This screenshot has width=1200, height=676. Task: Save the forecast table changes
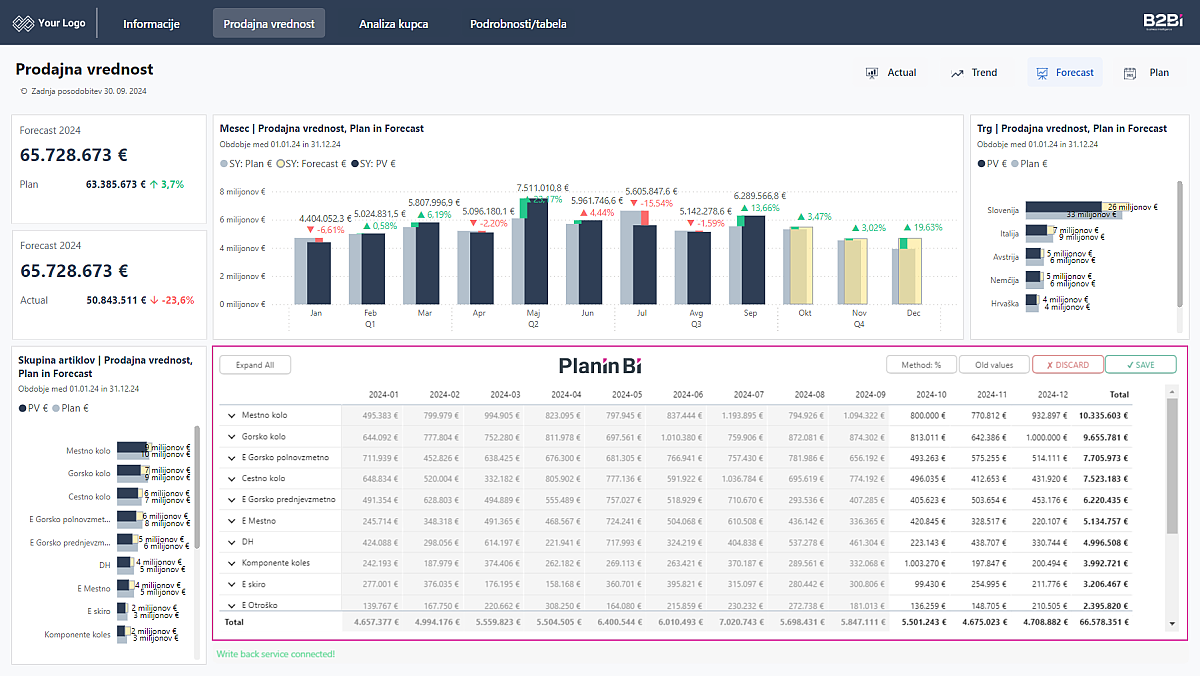tap(1141, 365)
